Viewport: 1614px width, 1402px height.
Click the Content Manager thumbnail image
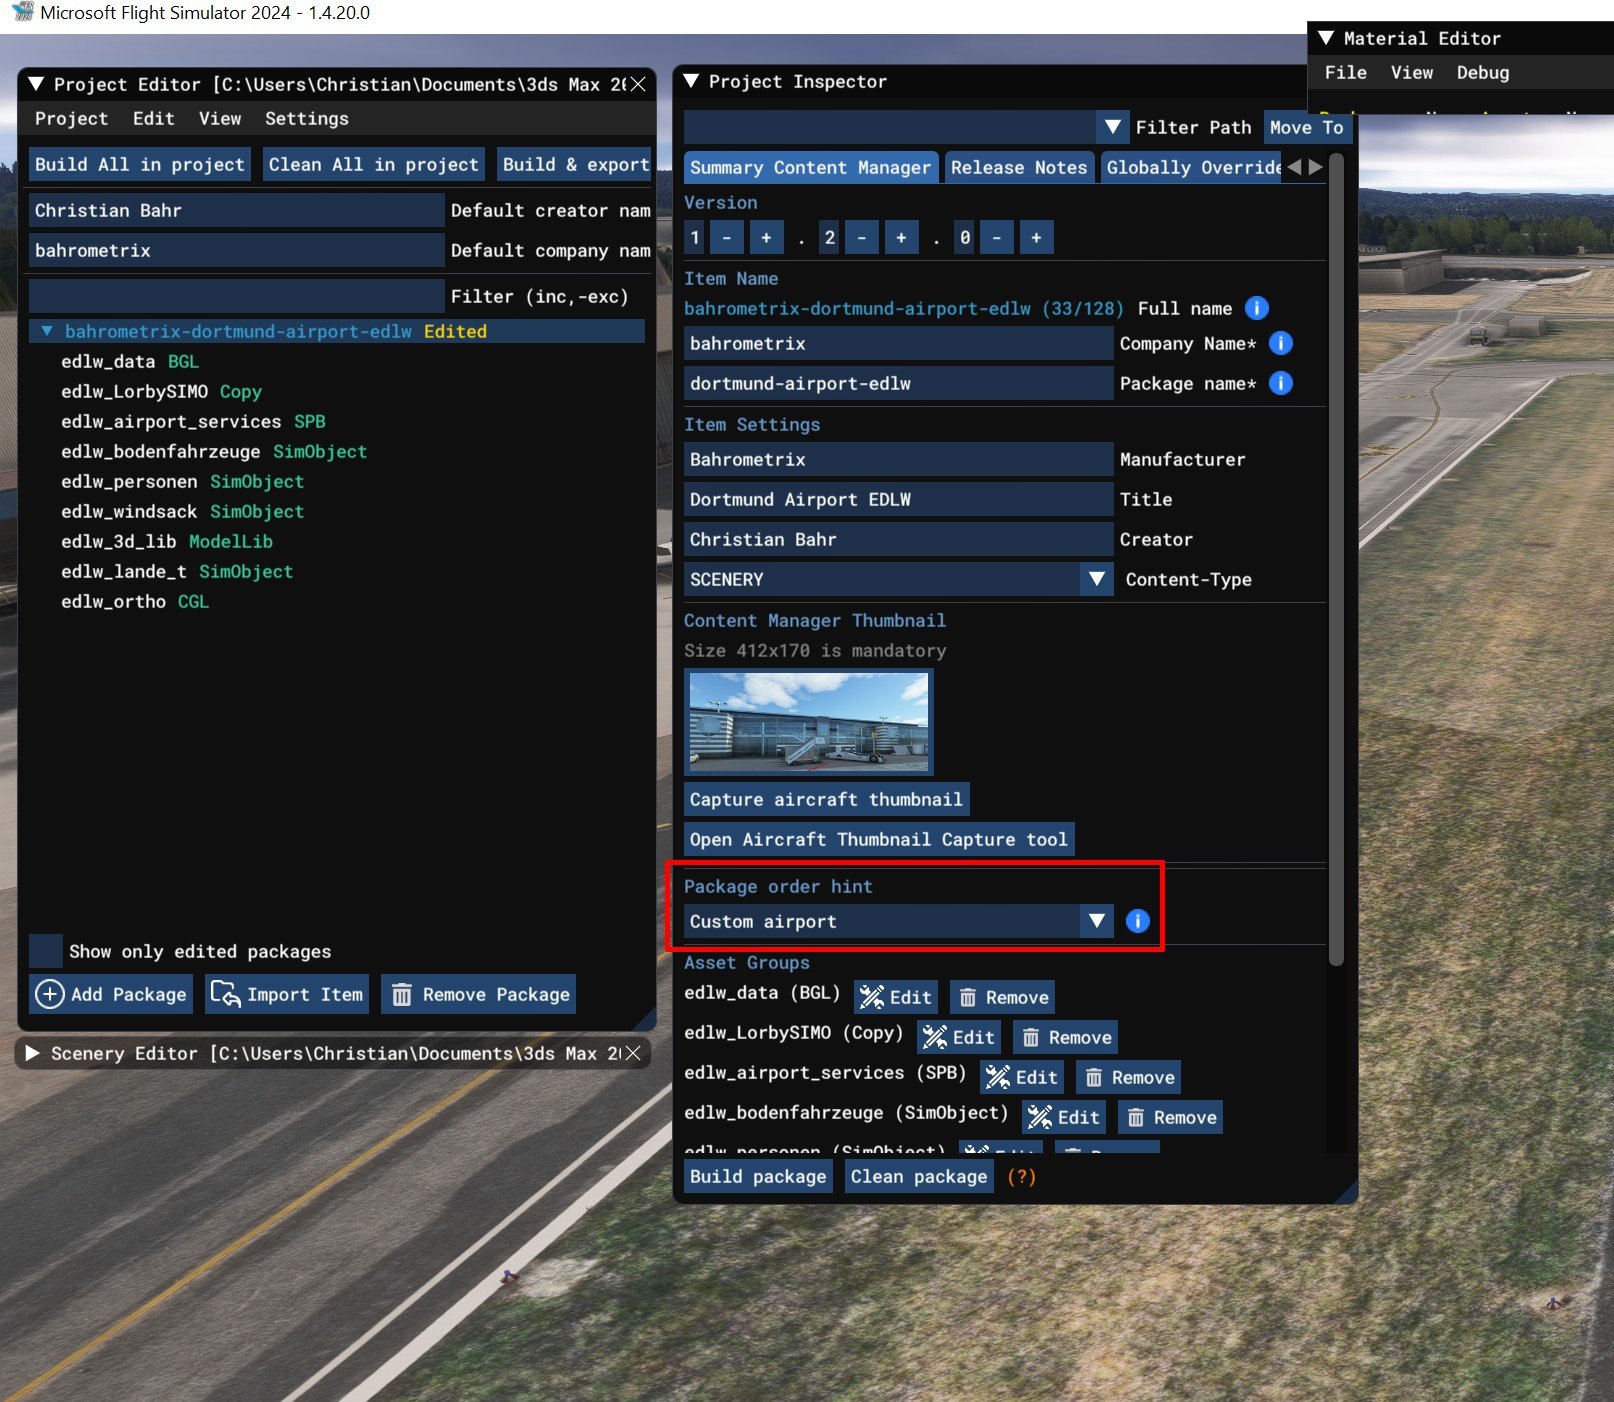point(809,722)
